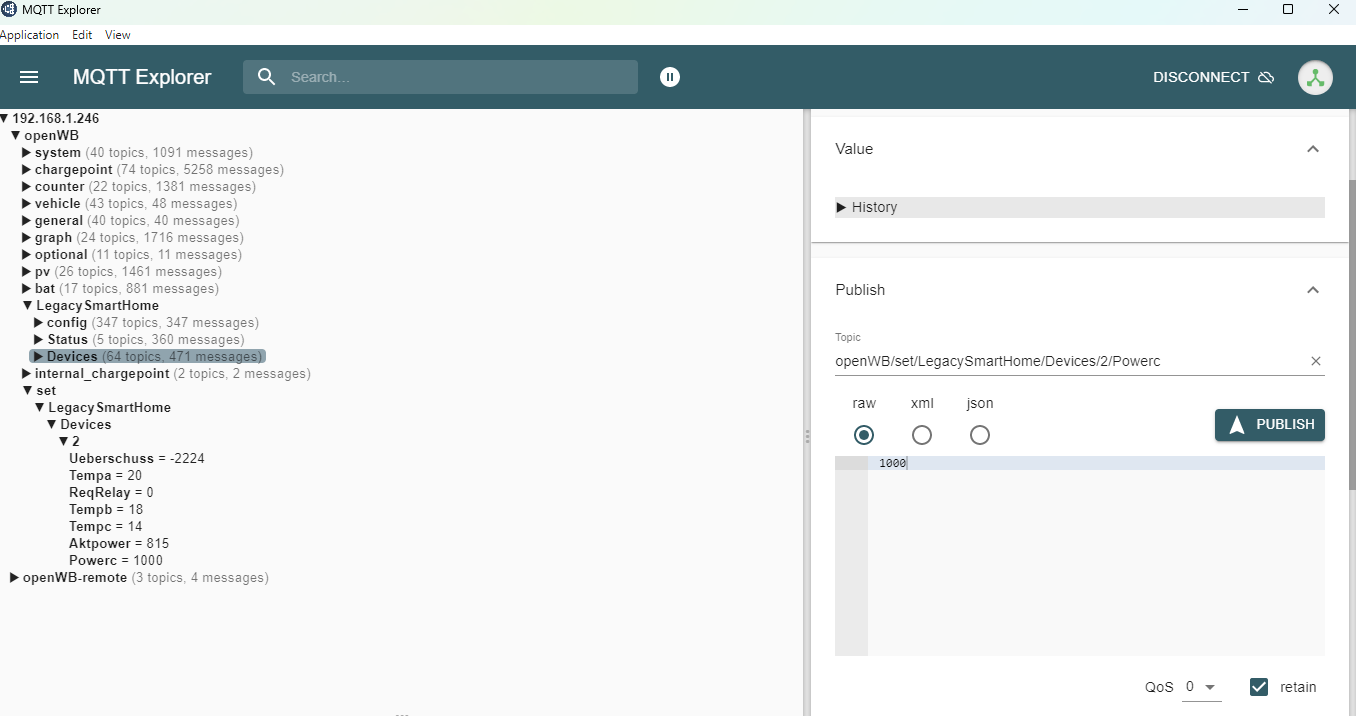The width and height of the screenshot is (1356, 716).
Task: Click the panel splitter handle between the panes
Action: coord(807,437)
